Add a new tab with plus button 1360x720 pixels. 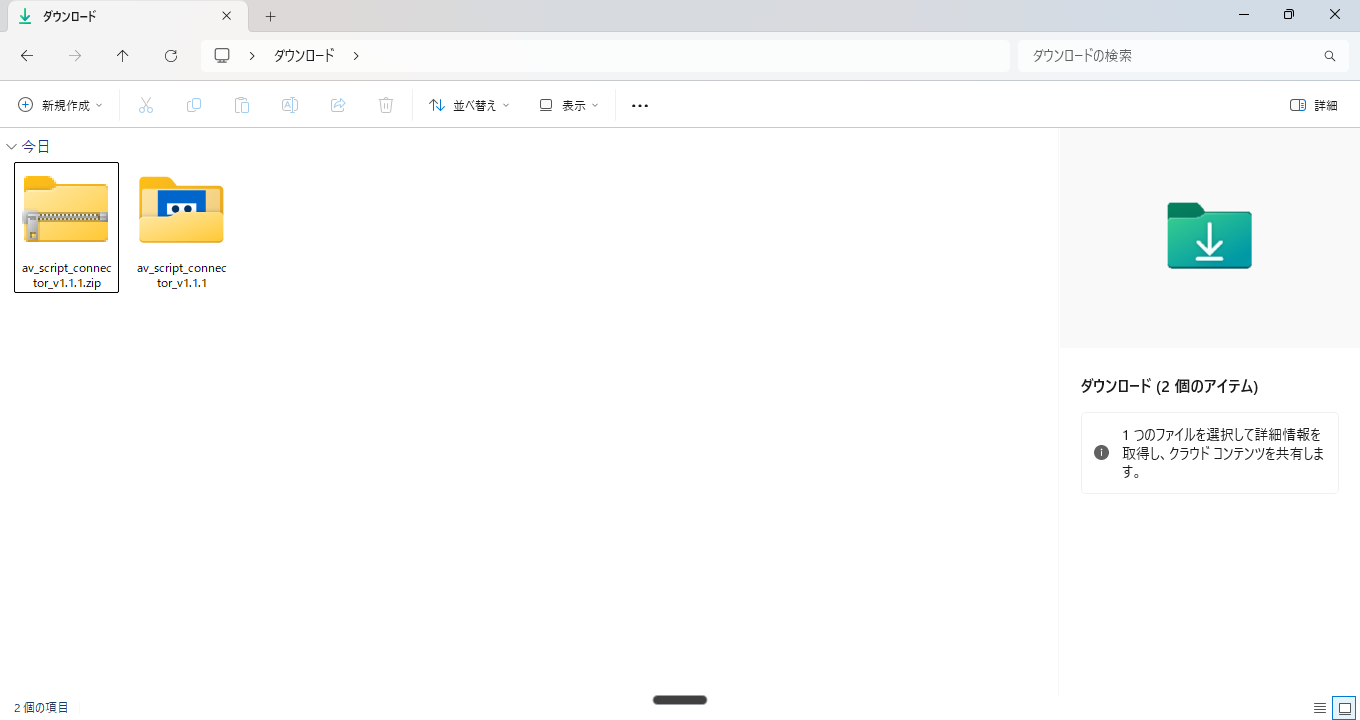coord(270,16)
